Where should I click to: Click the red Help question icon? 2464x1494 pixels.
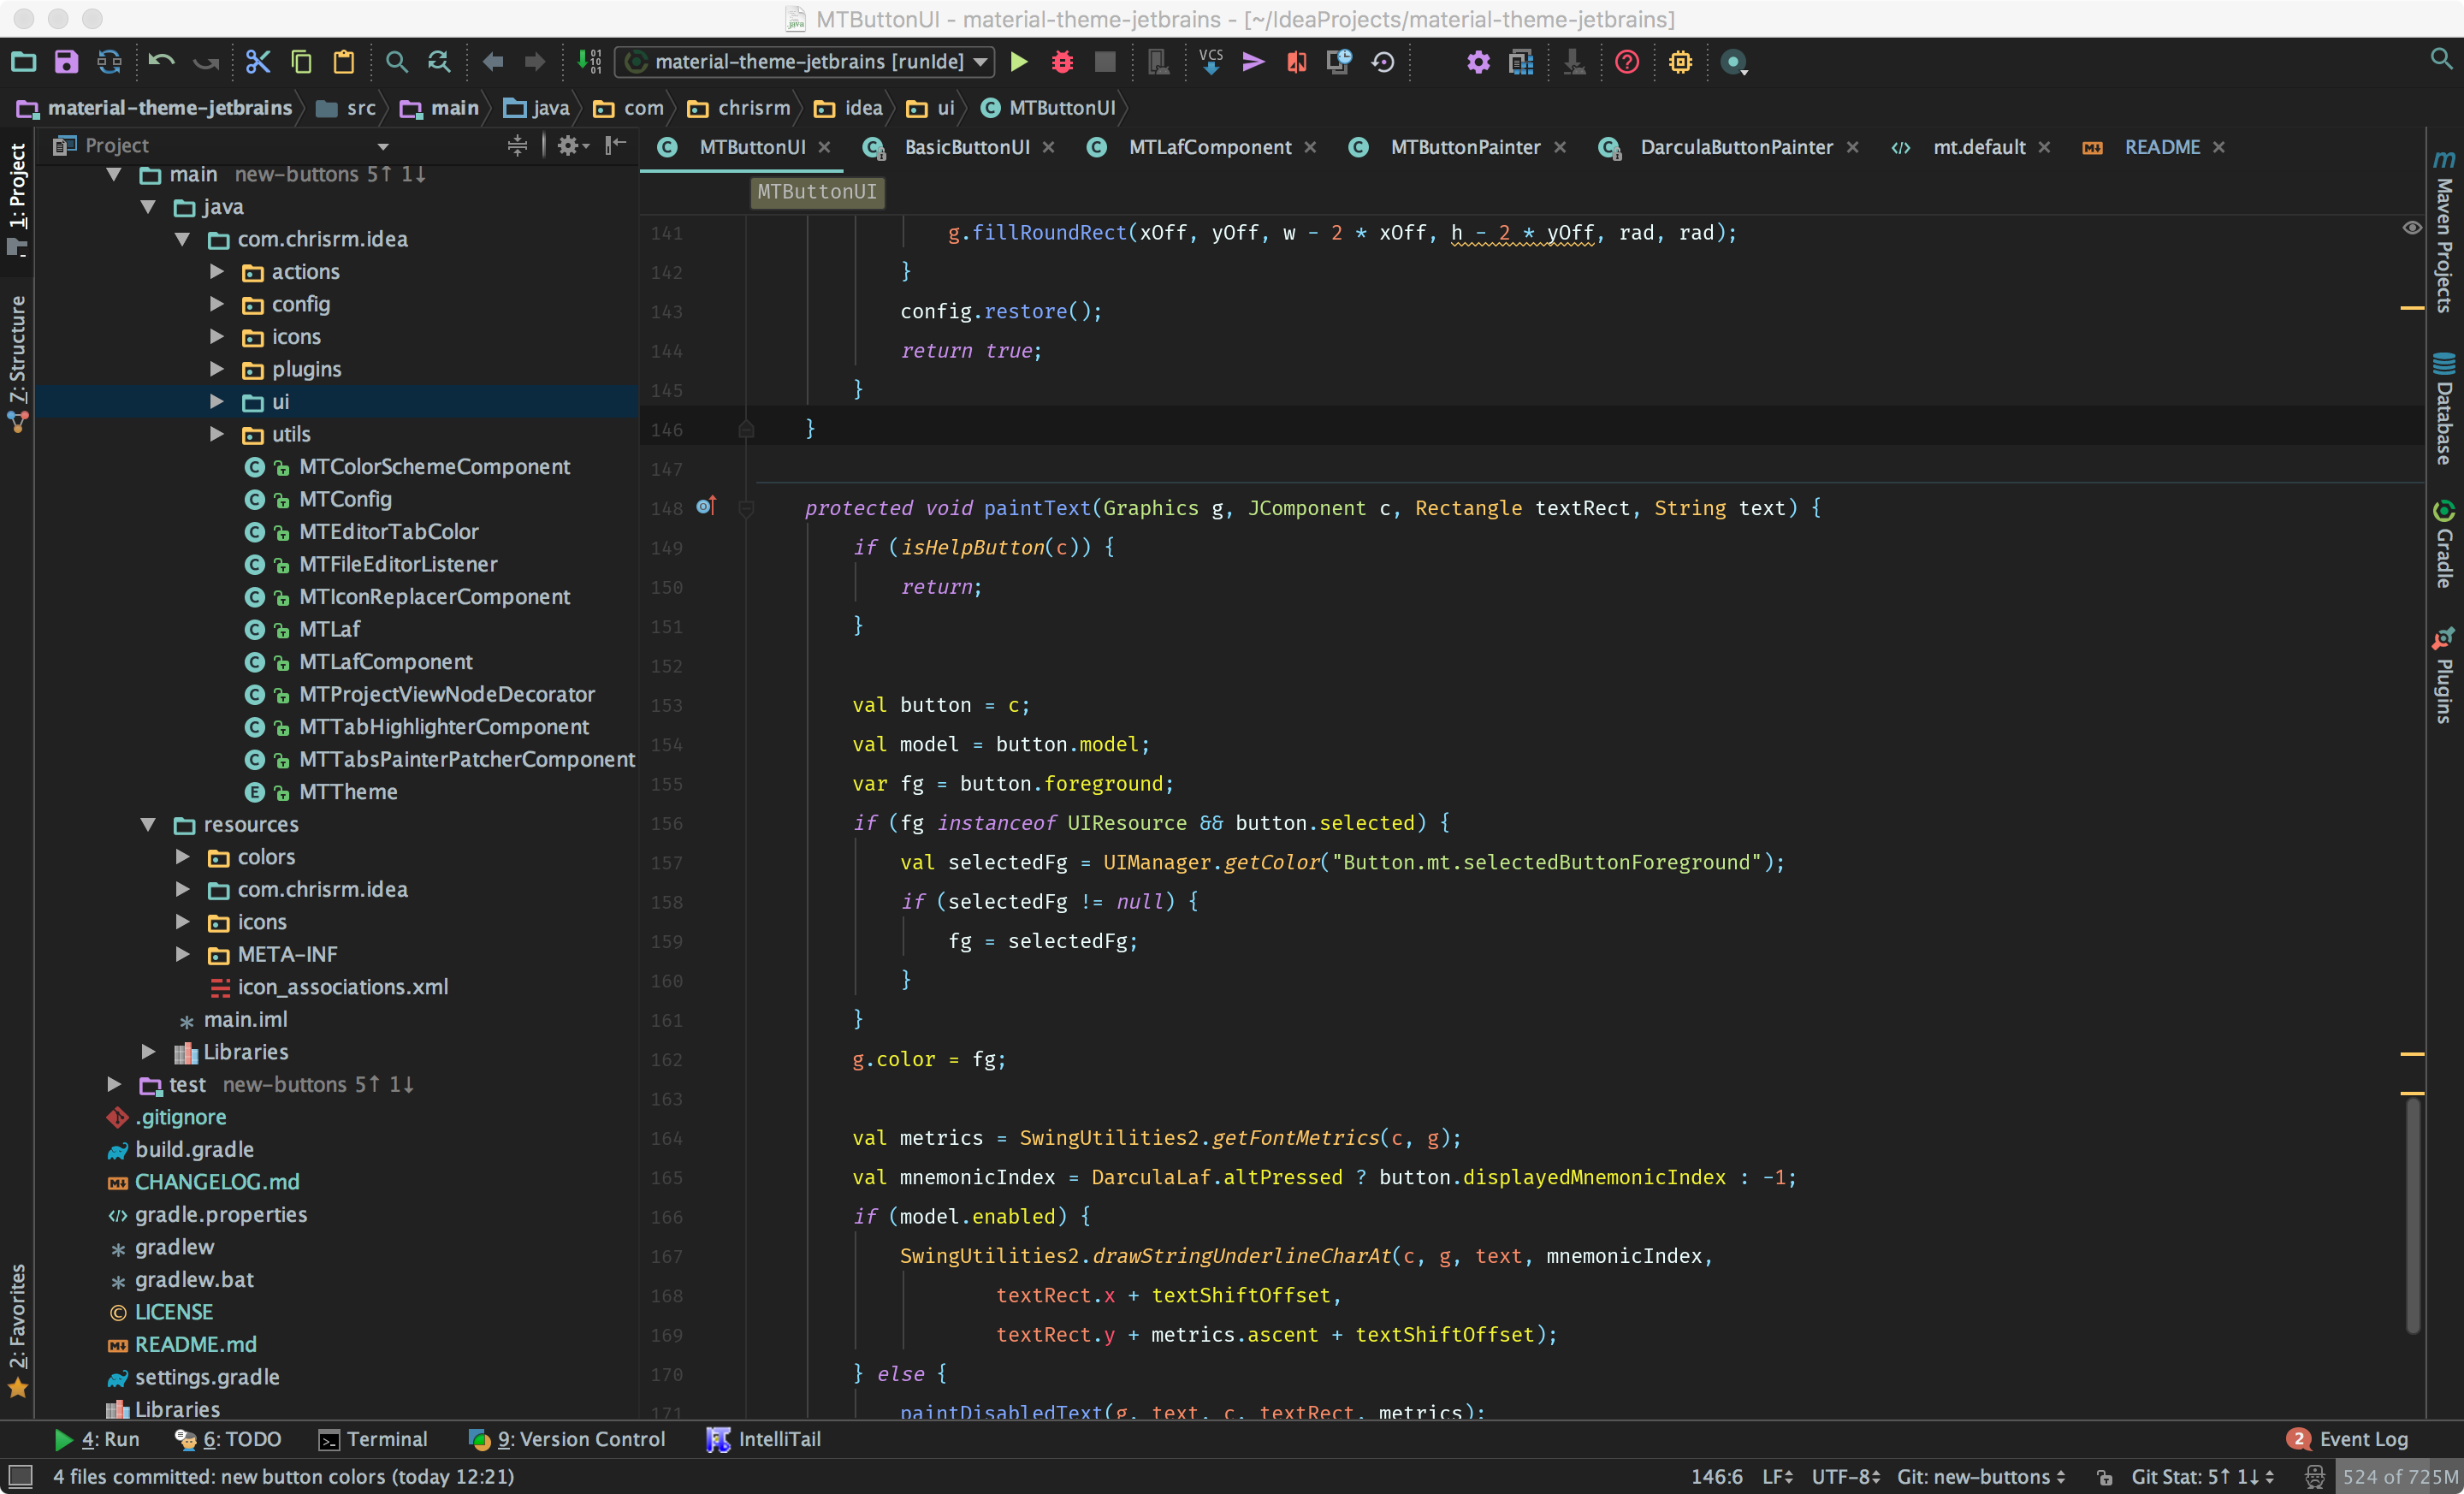point(1627,62)
